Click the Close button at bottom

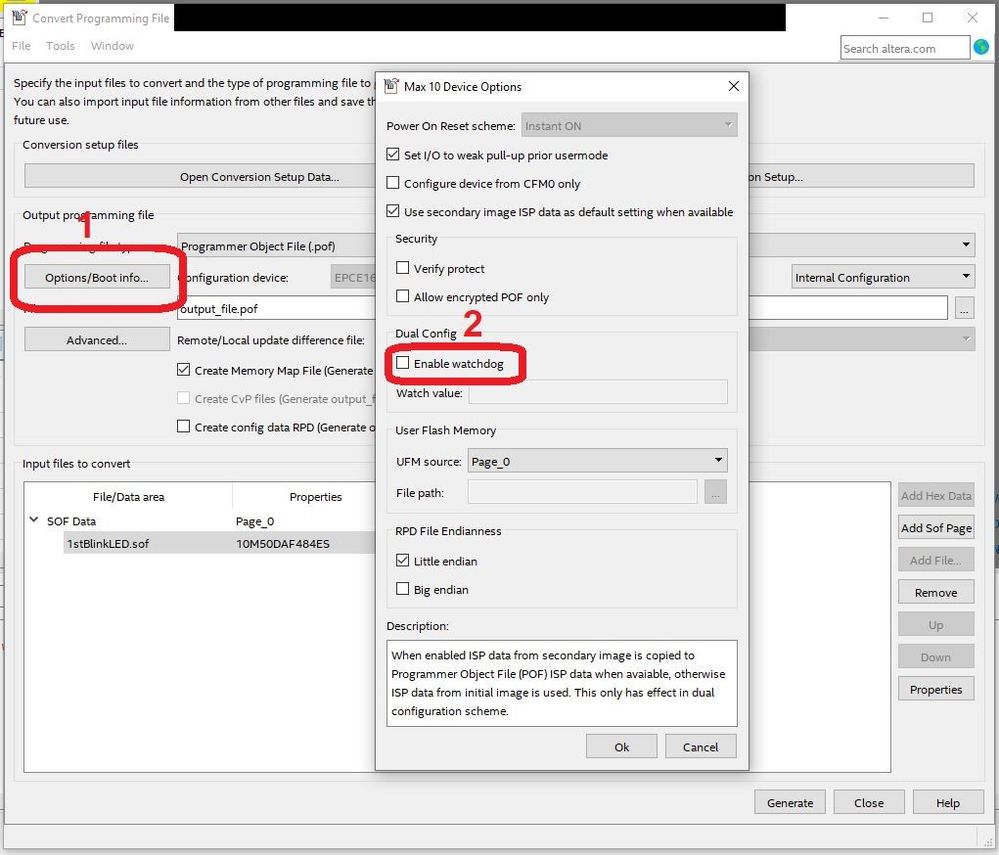point(868,803)
